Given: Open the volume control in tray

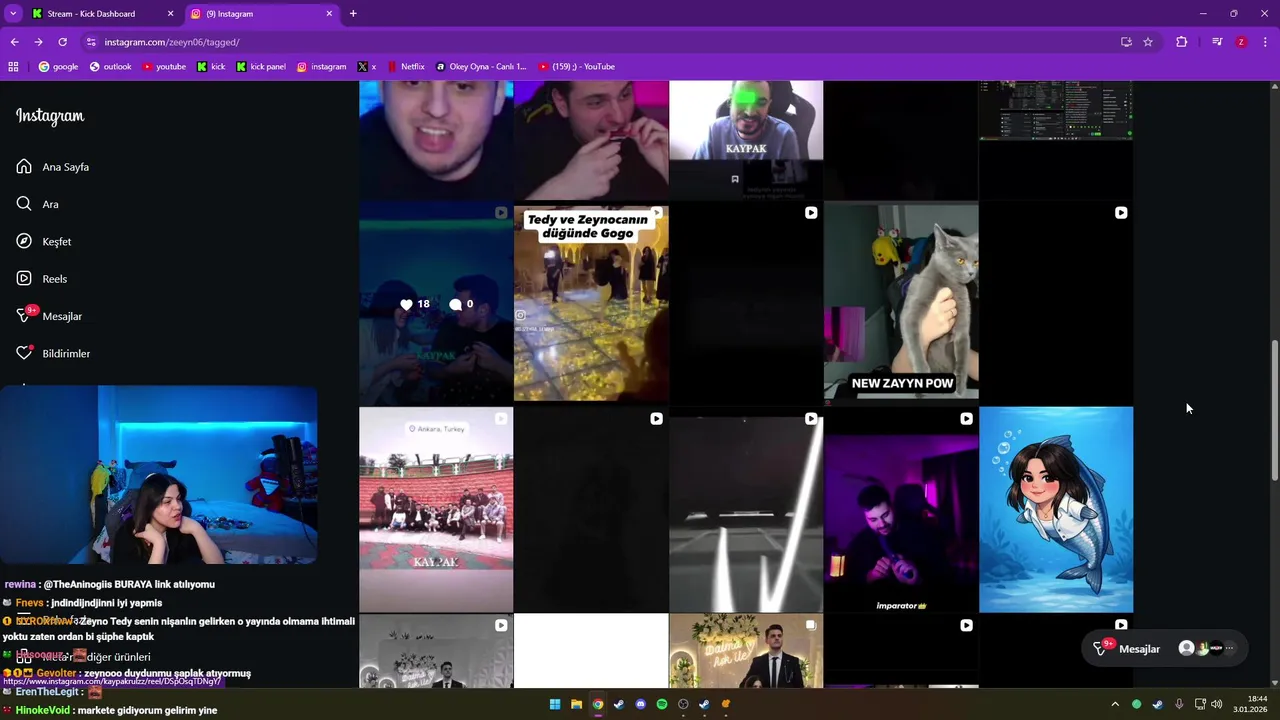Looking at the screenshot, I should tap(1217, 704).
